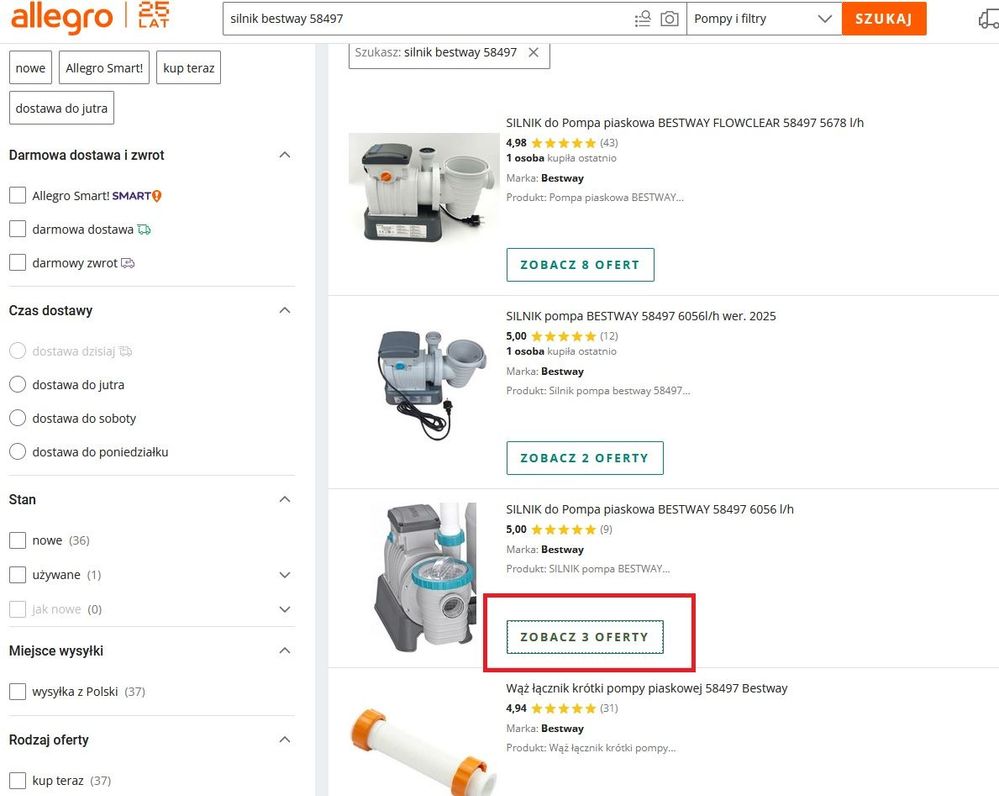Click the advanced search list icon
Viewport: 999px width, 796px height.
643,19
